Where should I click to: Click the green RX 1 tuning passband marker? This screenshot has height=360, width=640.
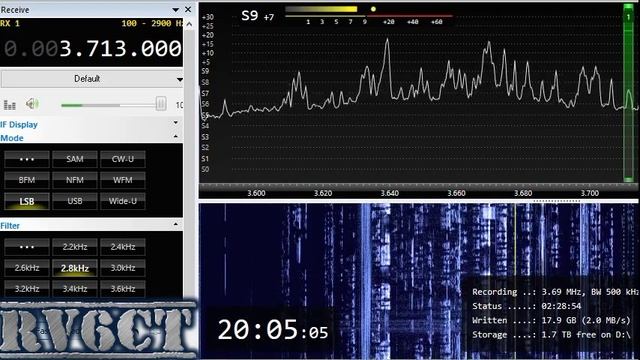pos(628,93)
